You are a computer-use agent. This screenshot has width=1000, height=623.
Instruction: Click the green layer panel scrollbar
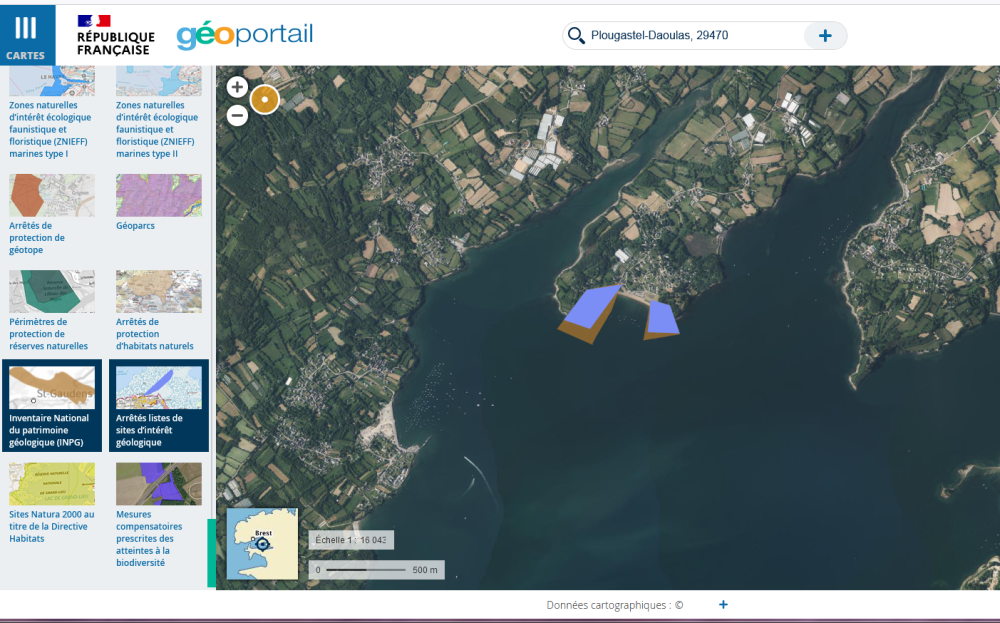[211, 553]
